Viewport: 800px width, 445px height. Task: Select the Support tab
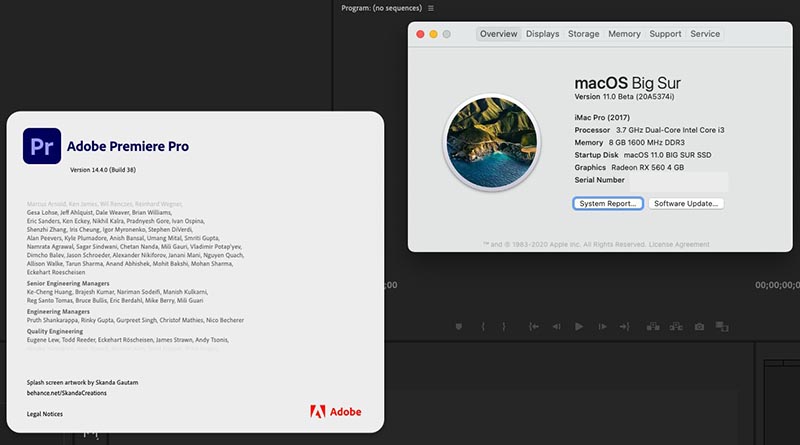coord(665,34)
